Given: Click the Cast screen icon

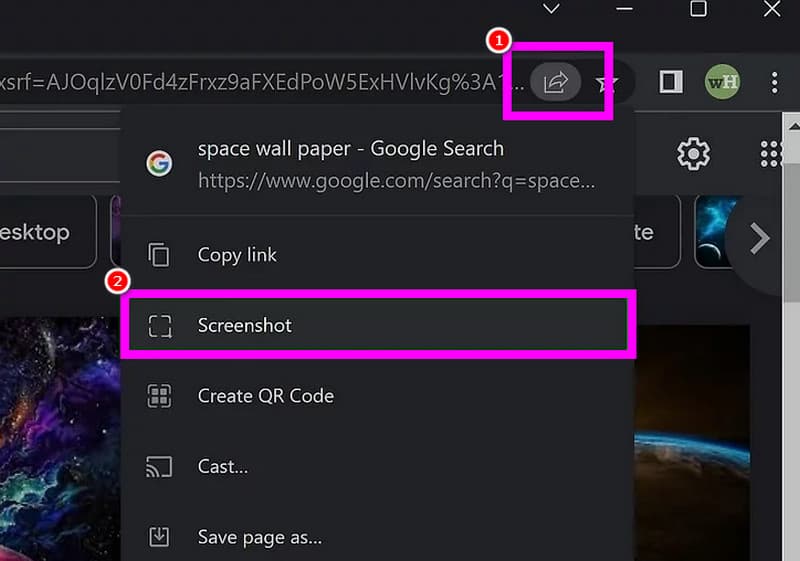Looking at the screenshot, I should coord(159,467).
